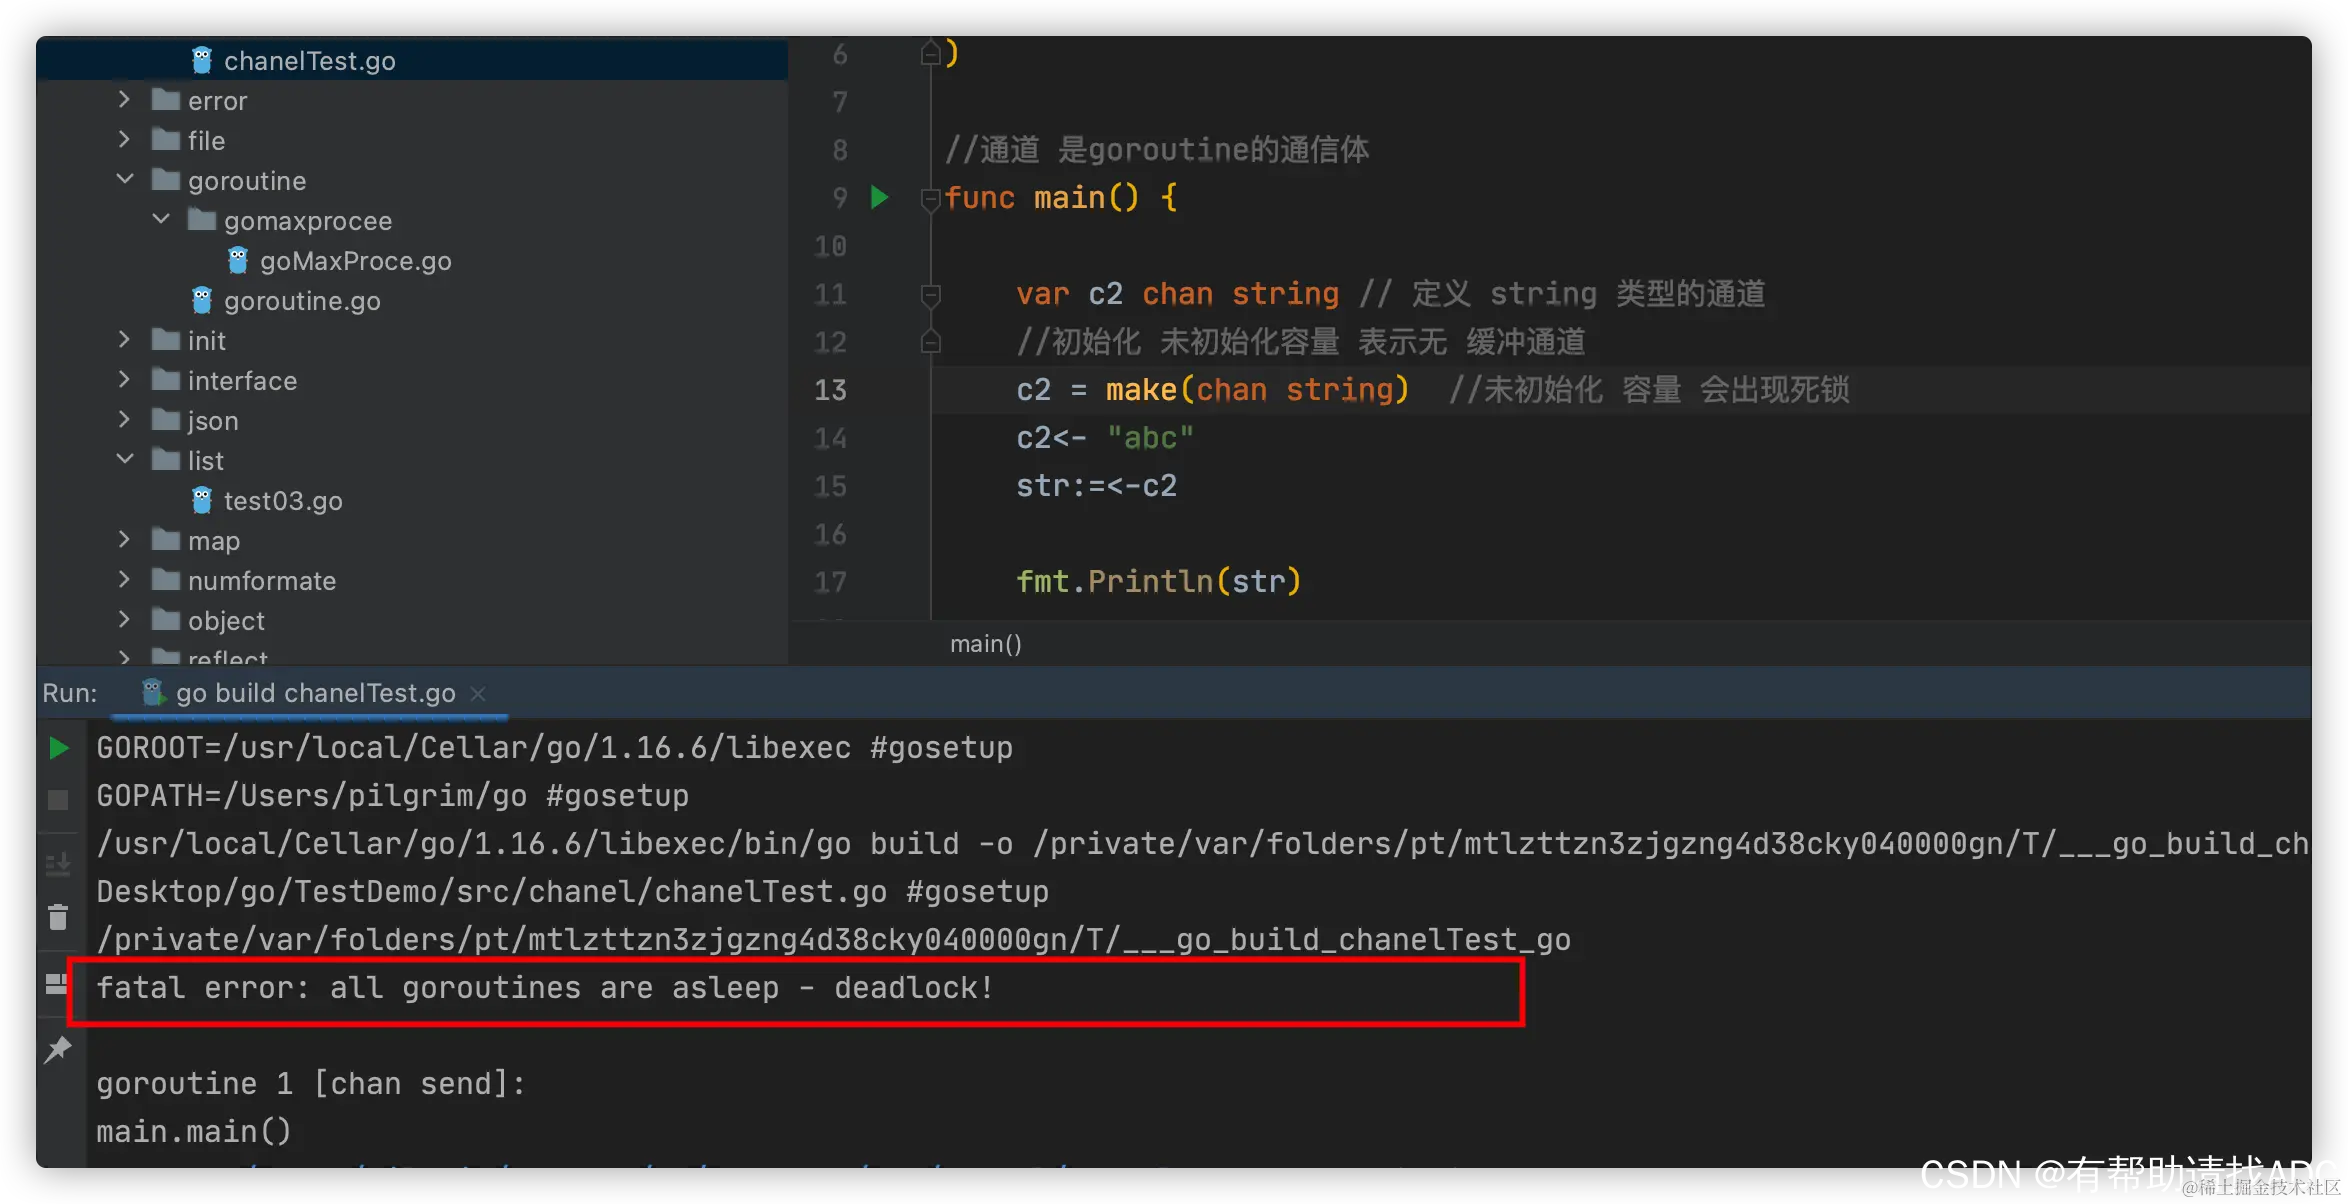Viewport: 2348px width, 1204px height.
Task: Click the scroll to end icon
Action: (x=58, y=864)
